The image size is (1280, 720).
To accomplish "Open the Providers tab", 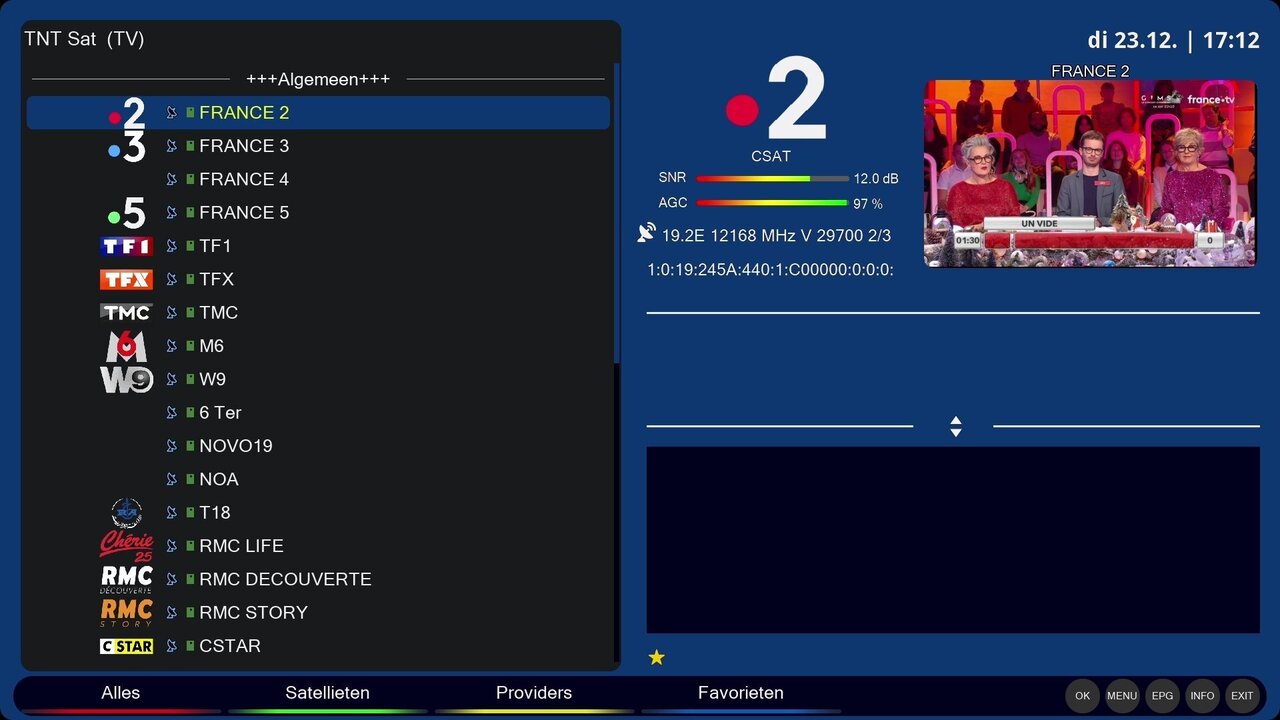I will pyautogui.click(x=534, y=693).
